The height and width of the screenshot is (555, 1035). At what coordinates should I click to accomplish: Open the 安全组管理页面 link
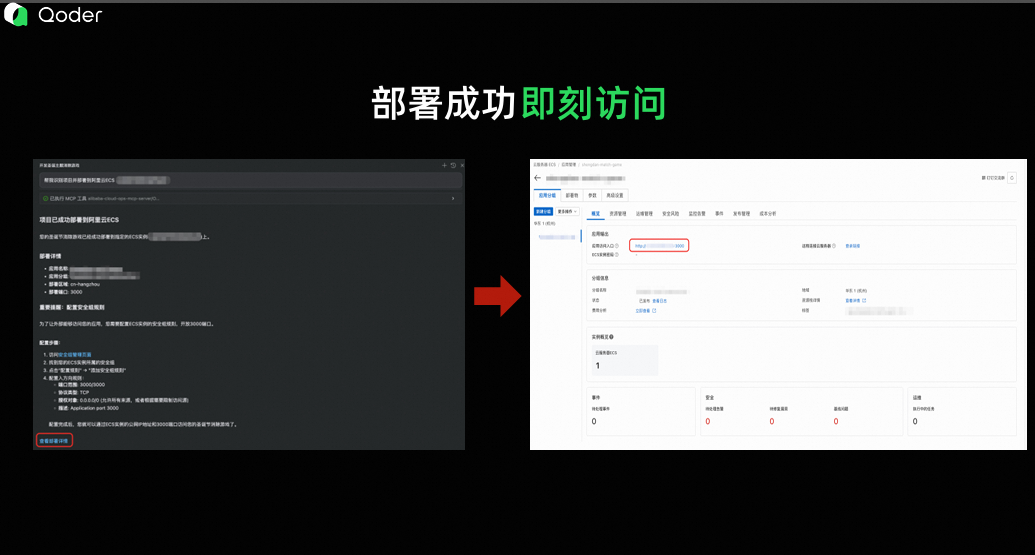75,354
